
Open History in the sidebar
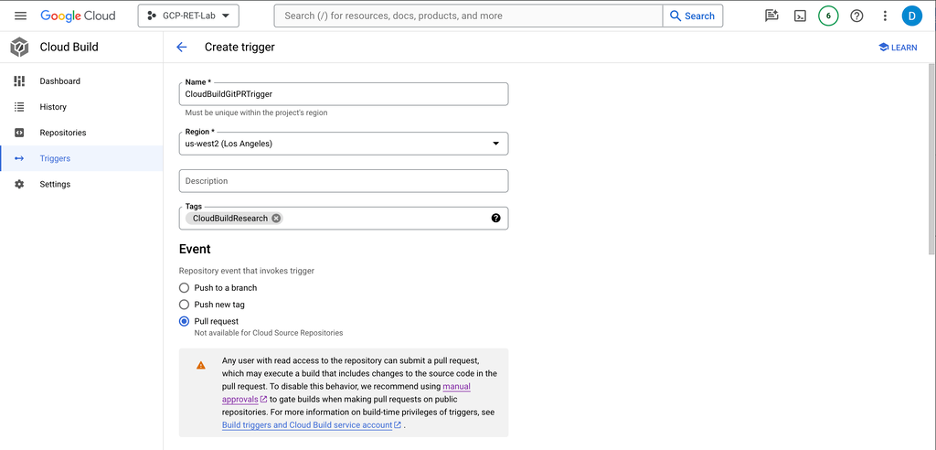click(81, 107)
